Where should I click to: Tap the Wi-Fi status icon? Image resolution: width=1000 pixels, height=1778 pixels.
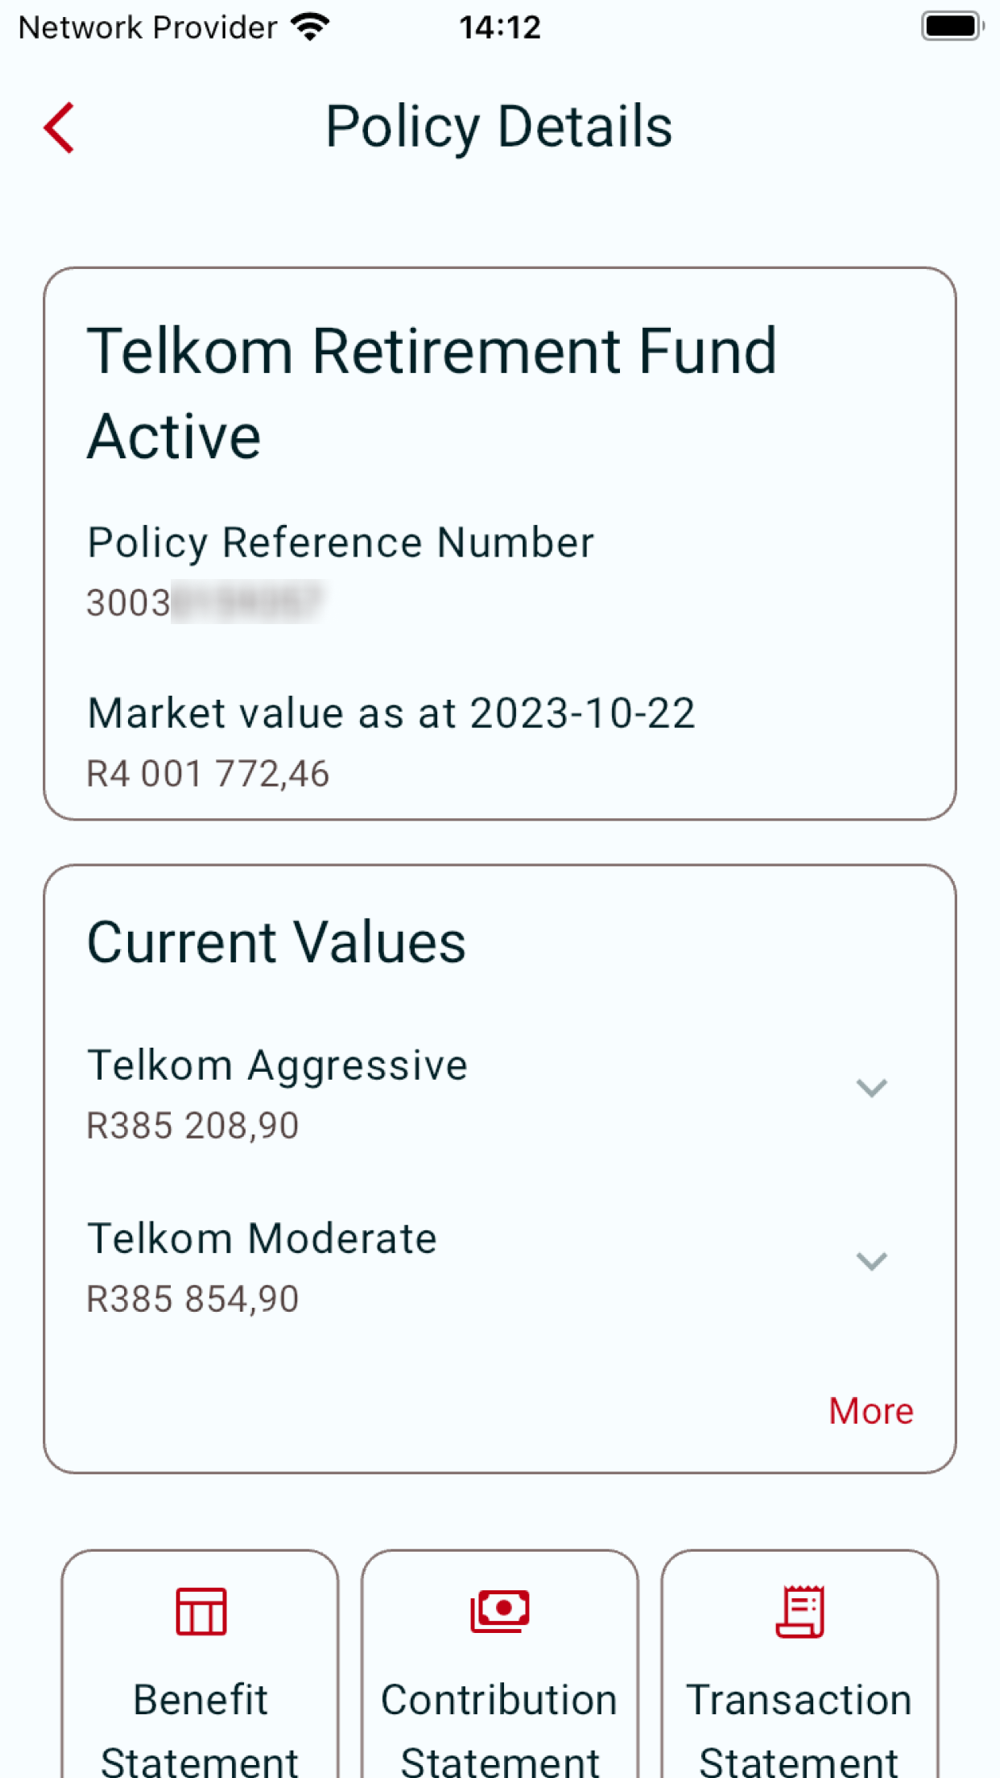click(x=311, y=27)
